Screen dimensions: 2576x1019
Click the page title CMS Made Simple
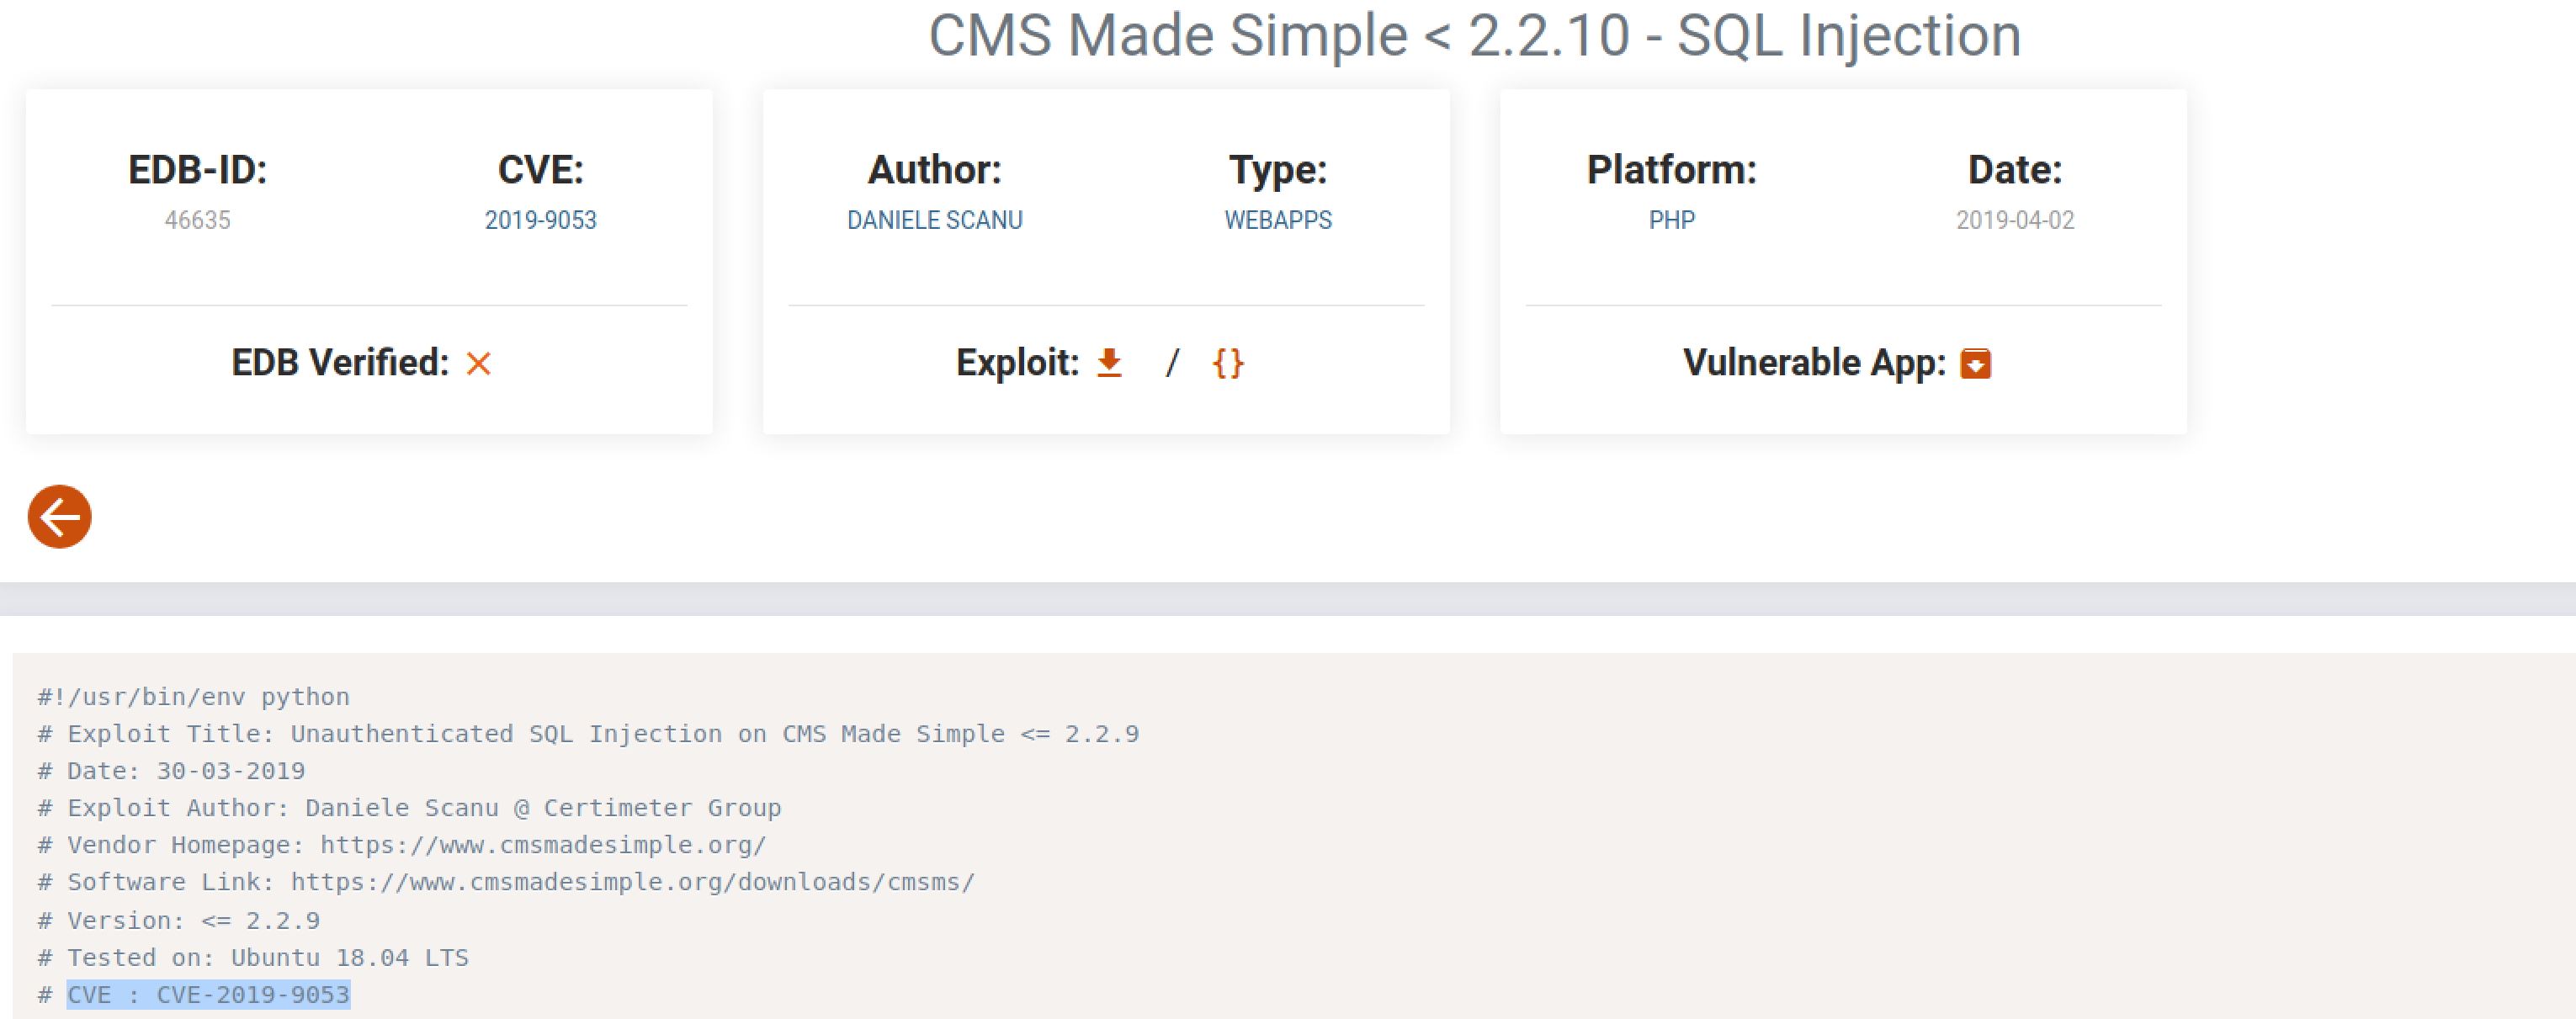1474,36
